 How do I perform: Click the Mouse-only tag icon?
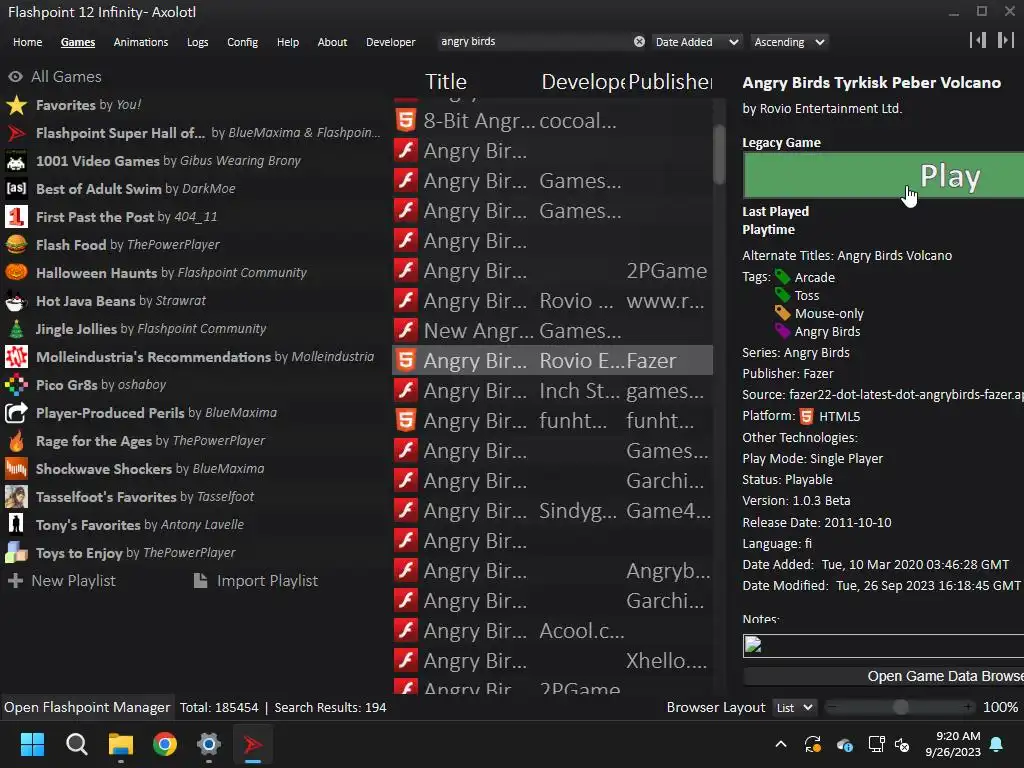(782, 313)
